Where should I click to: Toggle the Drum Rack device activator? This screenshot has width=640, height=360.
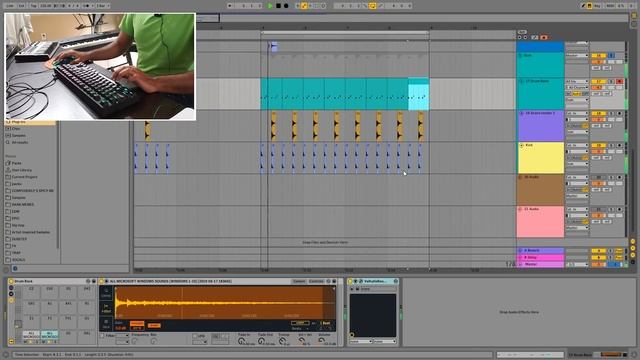(11, 282)
